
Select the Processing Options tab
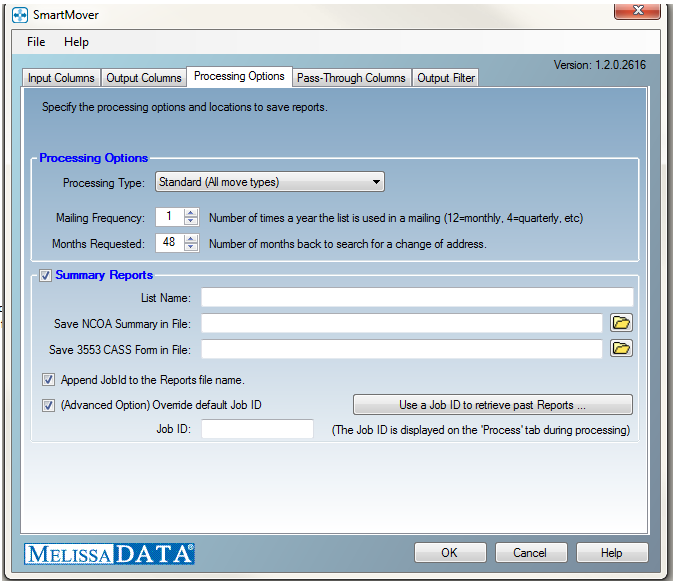[239, 76]
